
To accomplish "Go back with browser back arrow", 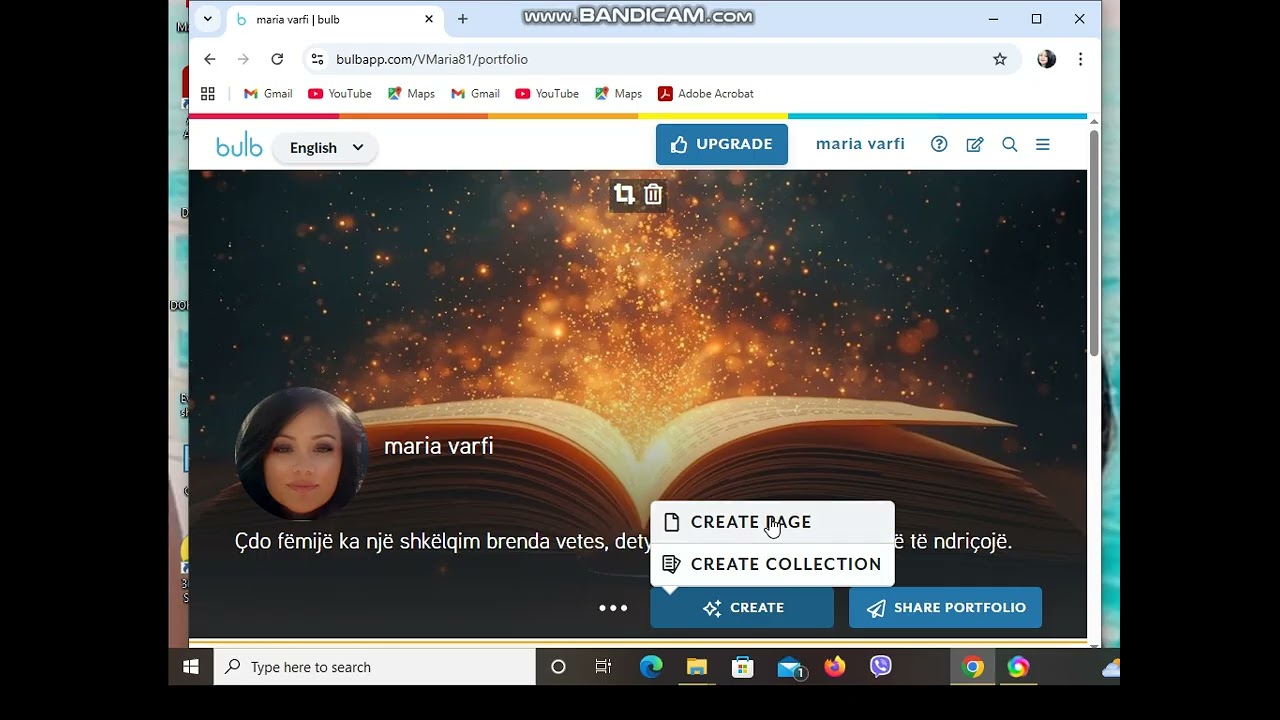I will [210, 59].
